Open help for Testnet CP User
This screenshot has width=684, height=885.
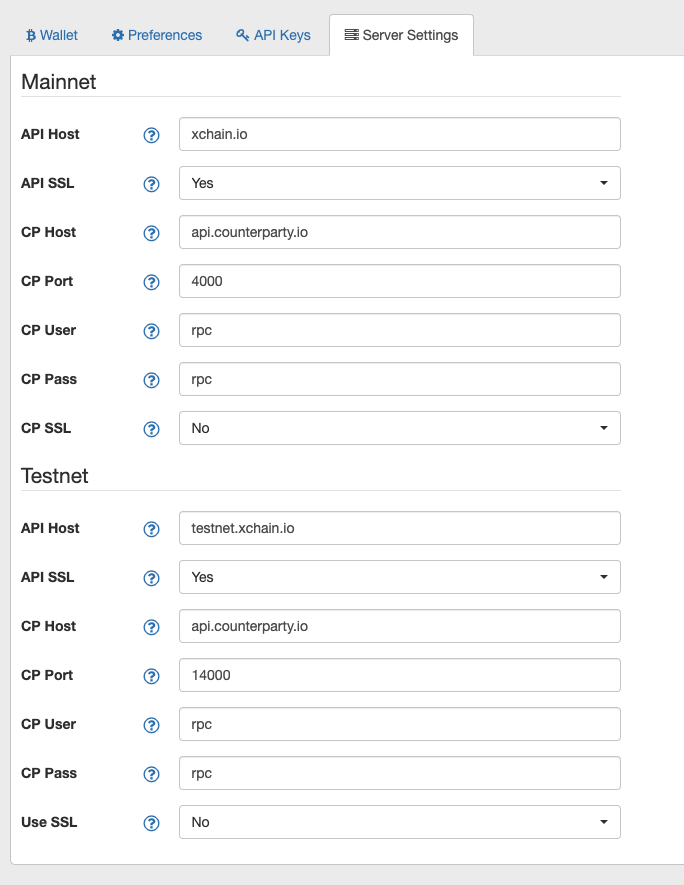click(151, 725)
